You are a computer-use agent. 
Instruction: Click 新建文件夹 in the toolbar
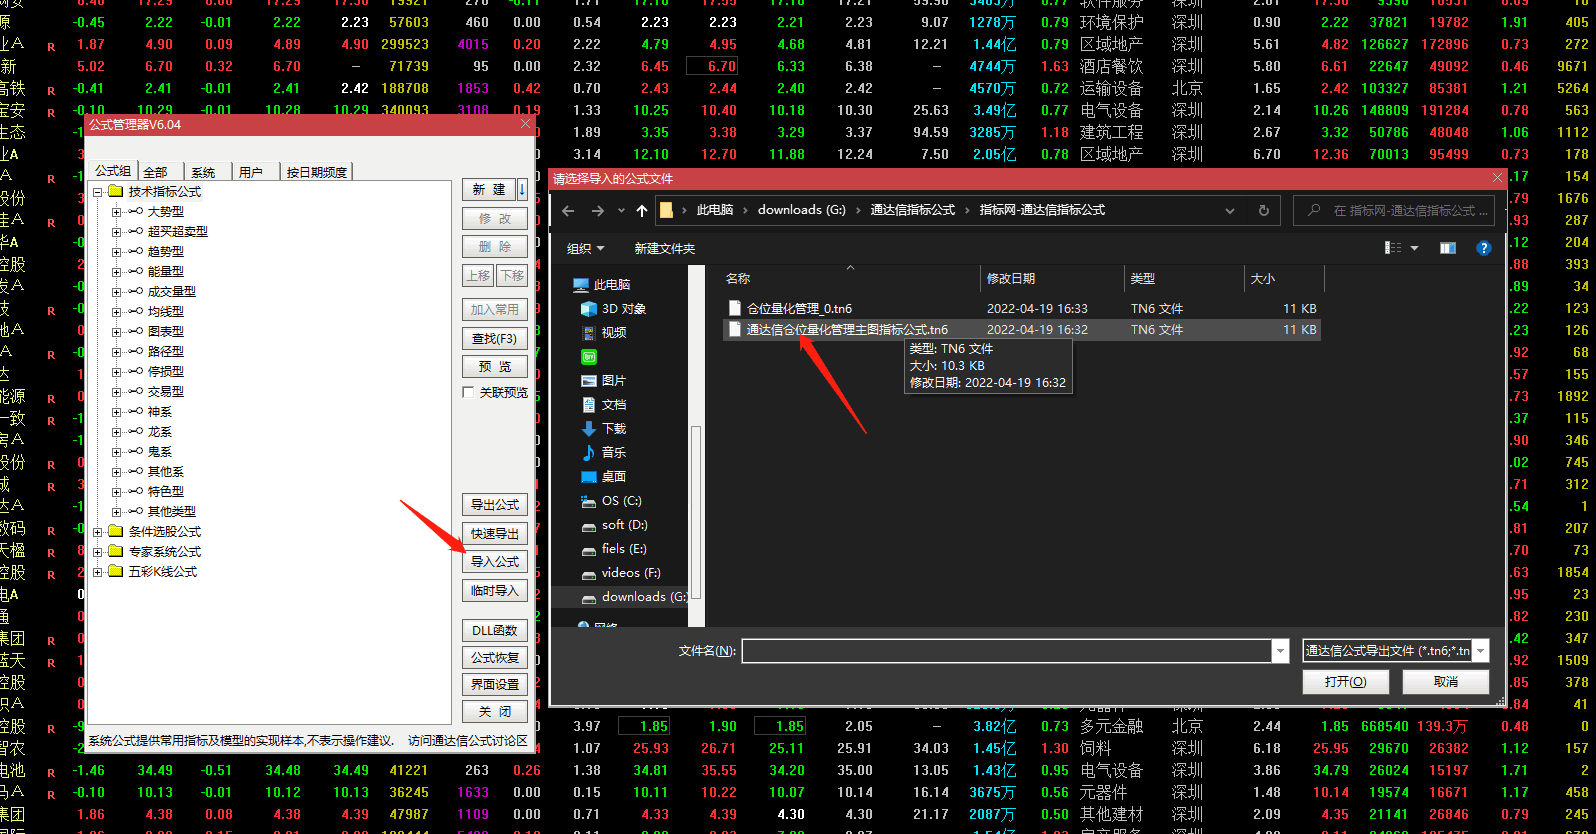coord(665,248)
